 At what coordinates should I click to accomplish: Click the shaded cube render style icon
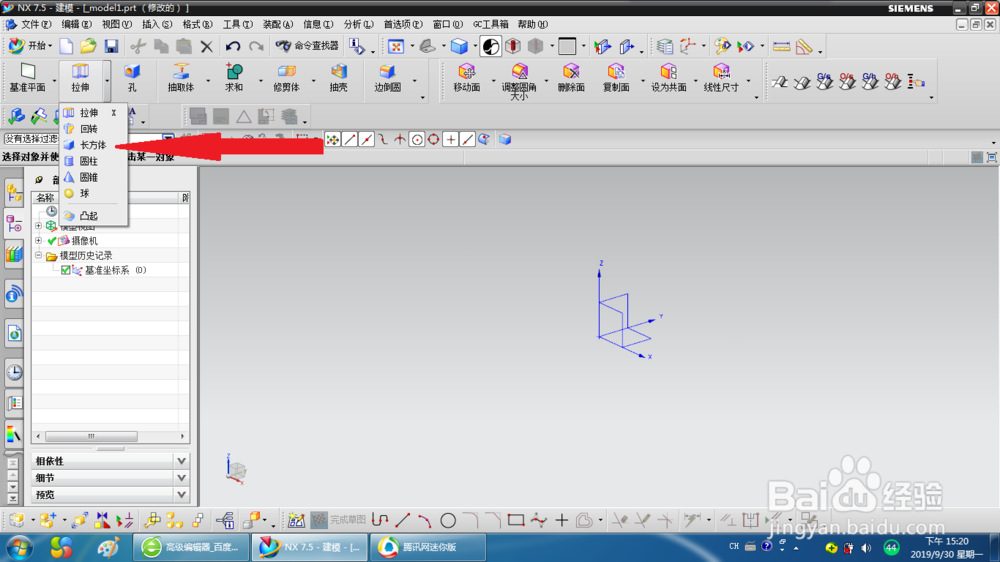[x=459, y=46]
